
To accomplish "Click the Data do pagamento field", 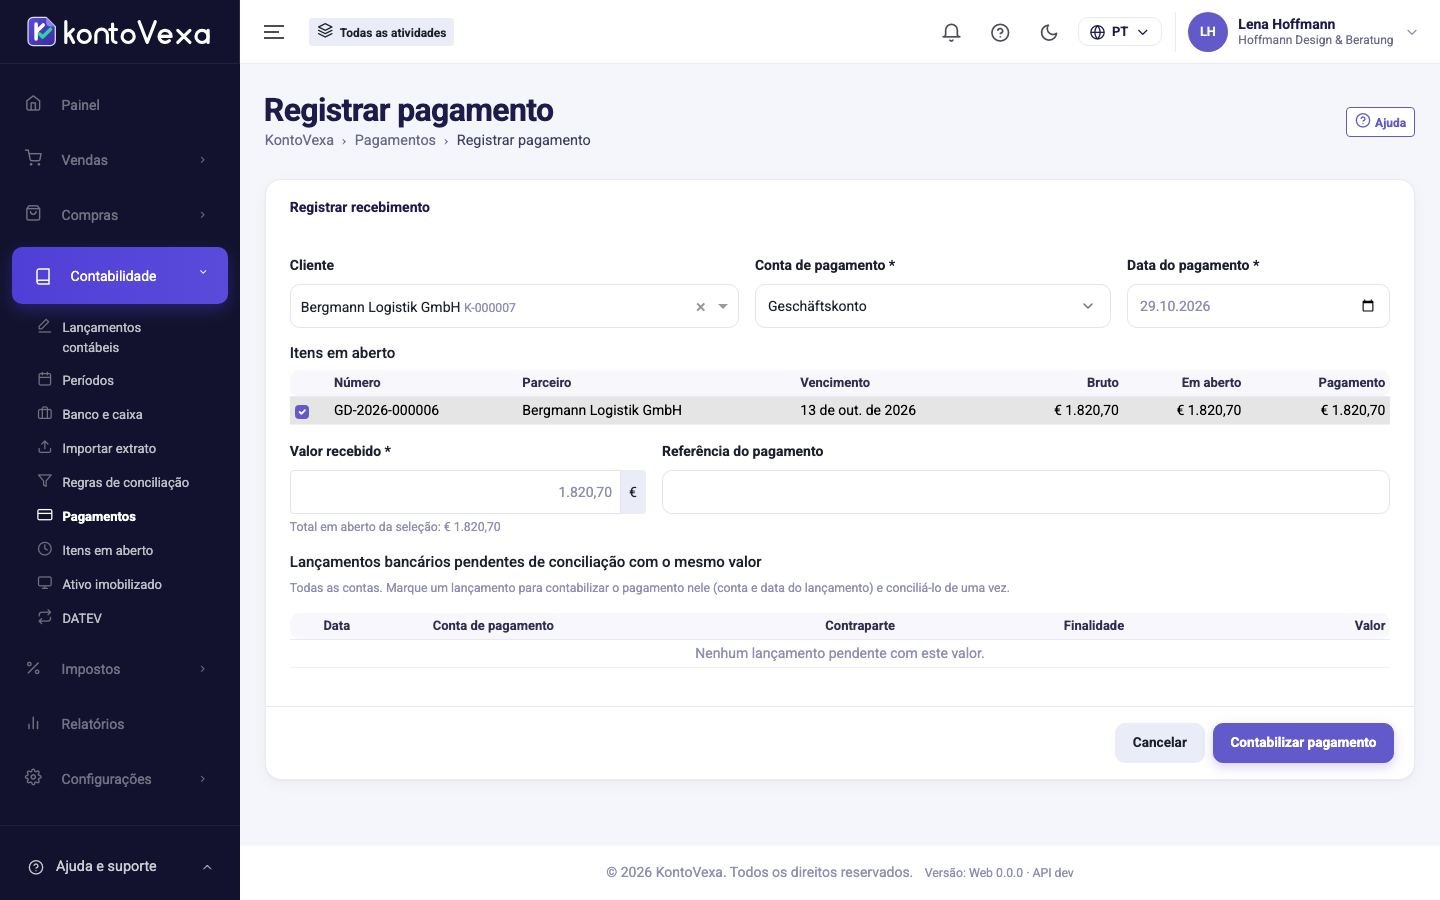I will (x=1258, y=306).
